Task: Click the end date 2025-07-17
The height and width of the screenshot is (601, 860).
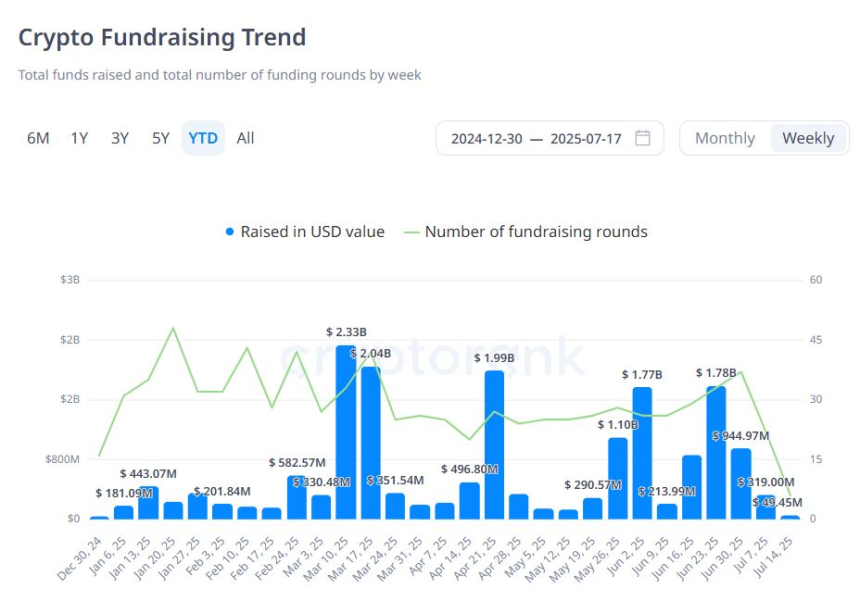Action: (585, 139)
